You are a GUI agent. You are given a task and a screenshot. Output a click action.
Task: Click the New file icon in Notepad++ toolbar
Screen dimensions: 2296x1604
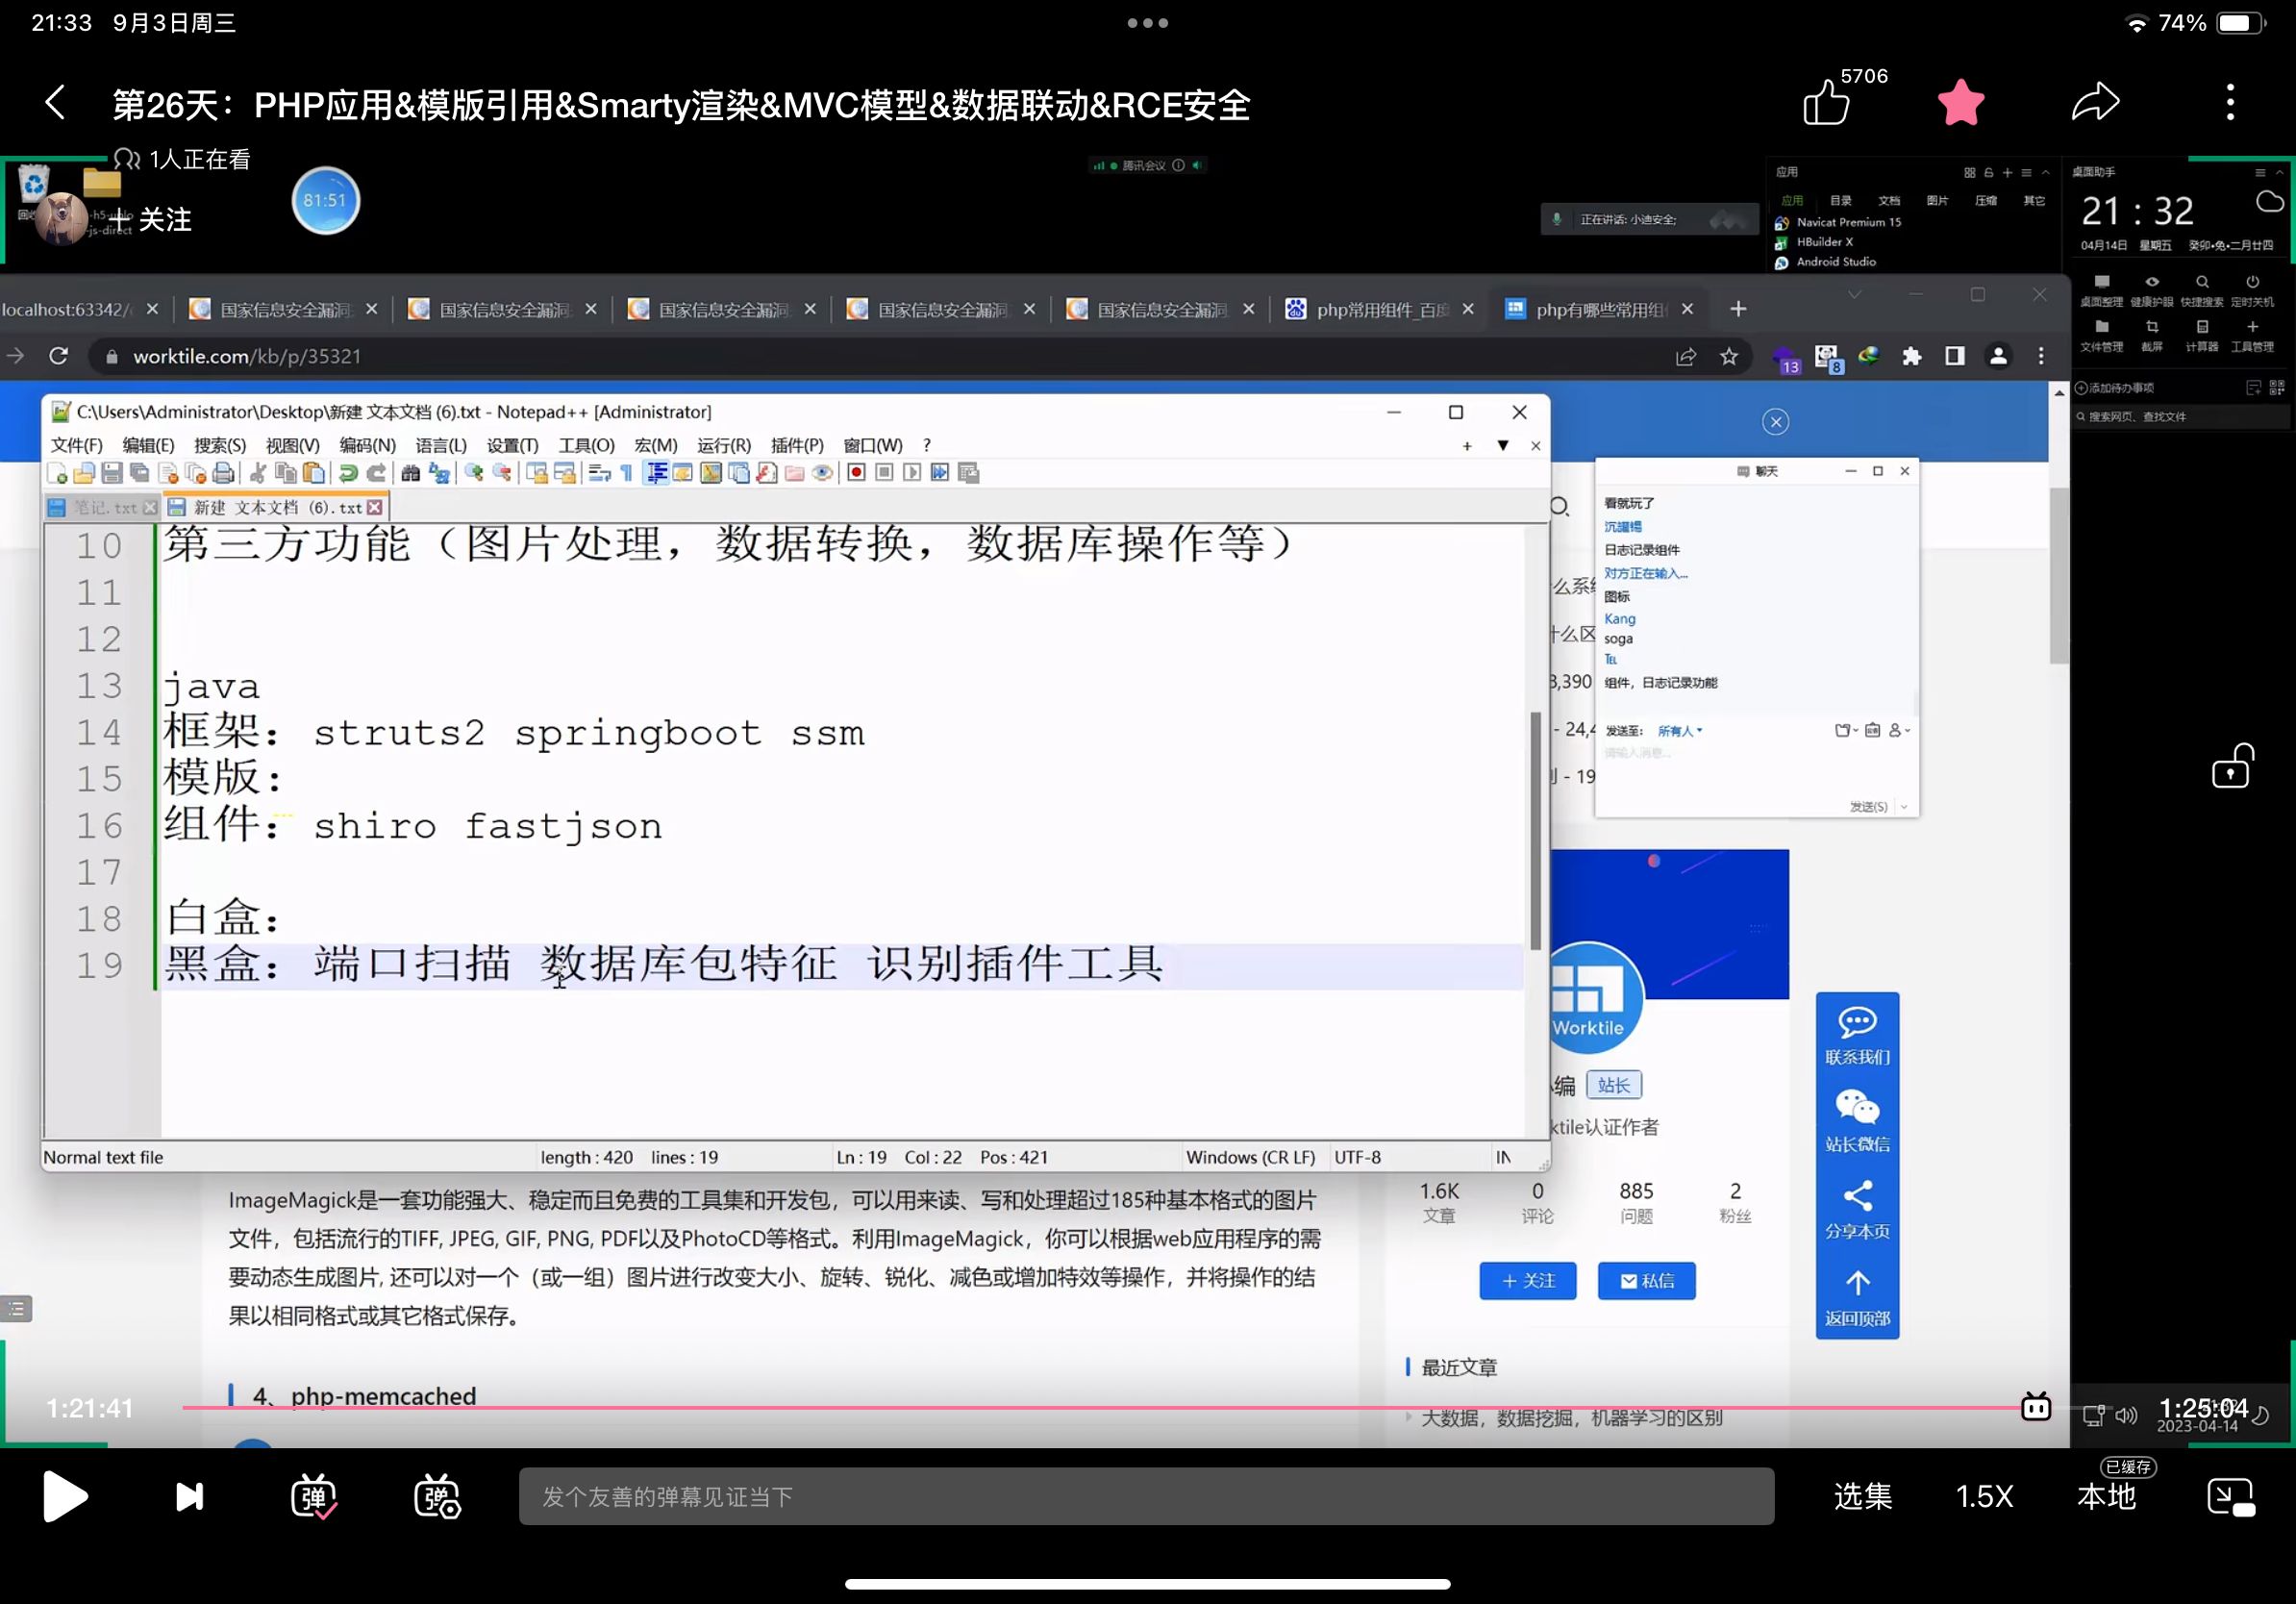(x=57, y=473)
